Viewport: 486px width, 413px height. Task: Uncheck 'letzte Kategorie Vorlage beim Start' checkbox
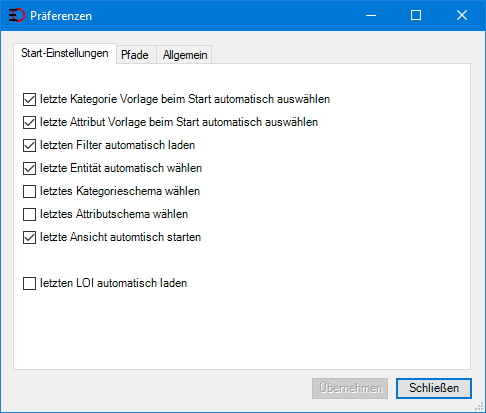click(29, 99)
